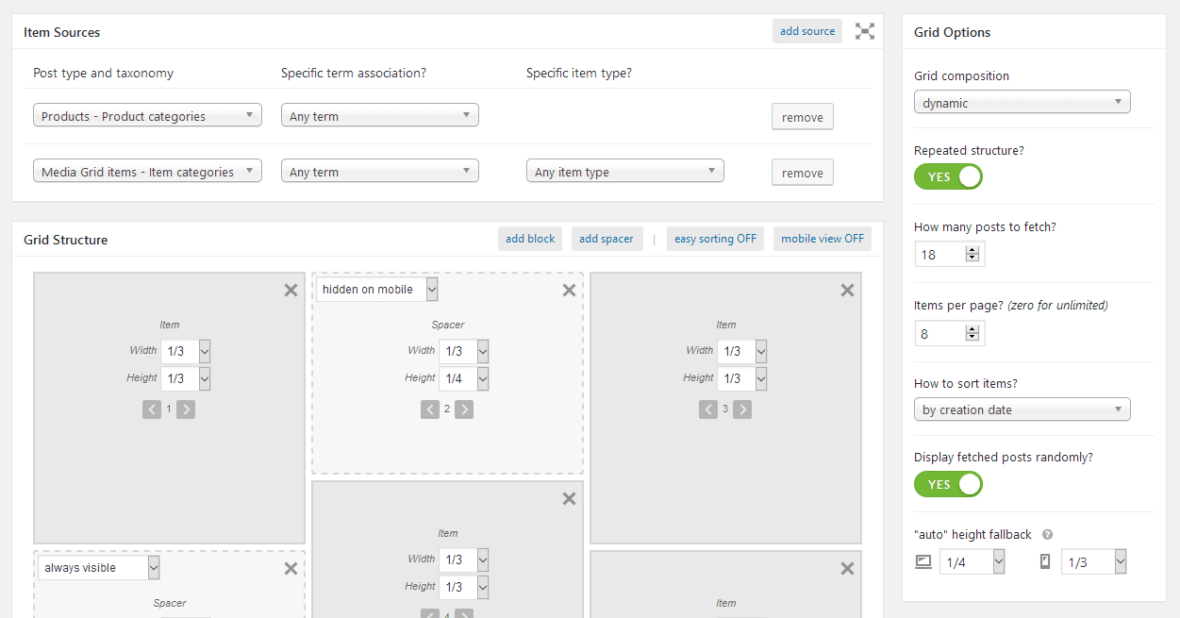Expand the How to sort items dropdown
1180x618 pixels.
tap(1021, 410)
